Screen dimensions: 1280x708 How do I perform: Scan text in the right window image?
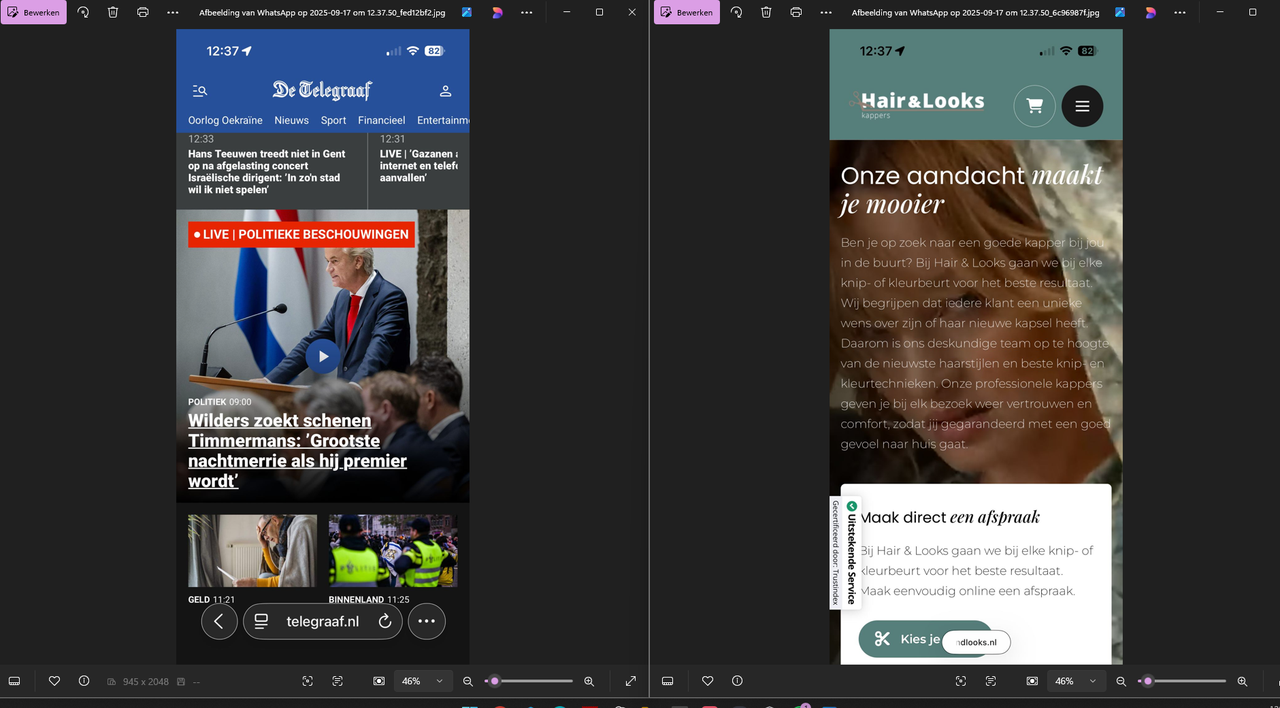coord(991,681)
